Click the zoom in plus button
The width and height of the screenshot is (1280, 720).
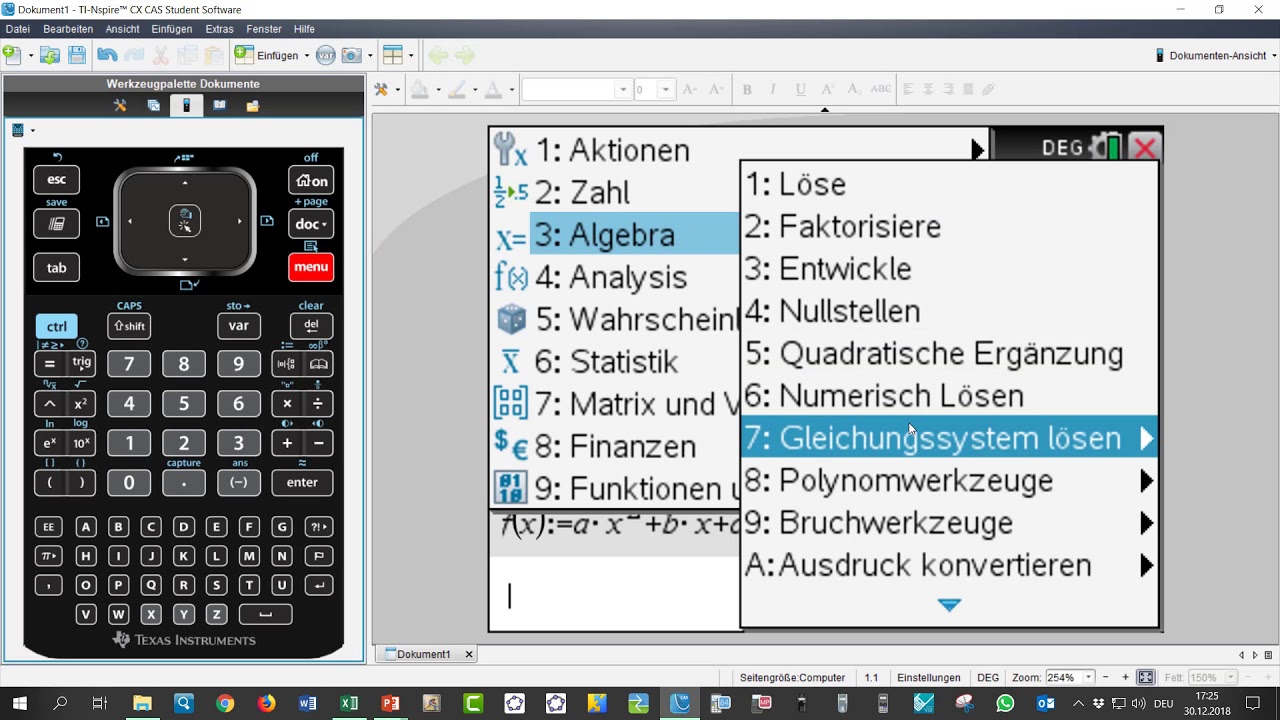pyautogui.click(x=1126, y=677)
